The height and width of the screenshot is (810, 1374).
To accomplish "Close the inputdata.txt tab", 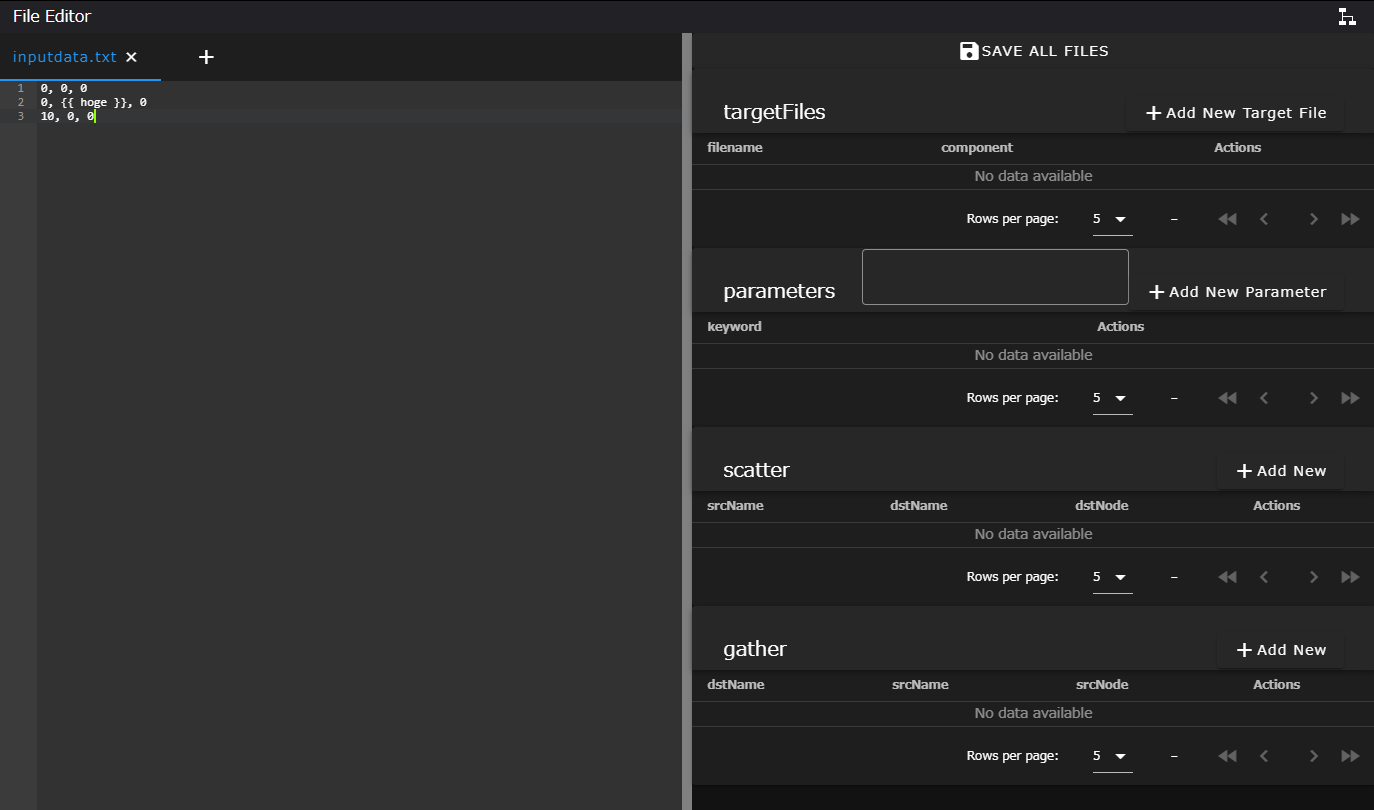I will pyautogui.click(x=131, y=57).
